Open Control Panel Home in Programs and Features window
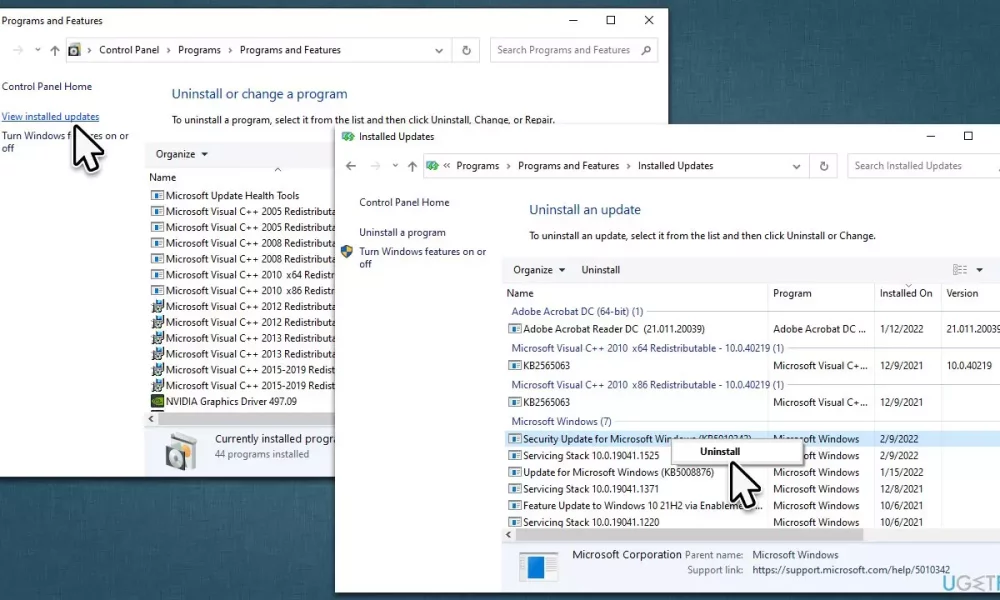The height and width of the screenshot is (600, 1000). point(47,87)
